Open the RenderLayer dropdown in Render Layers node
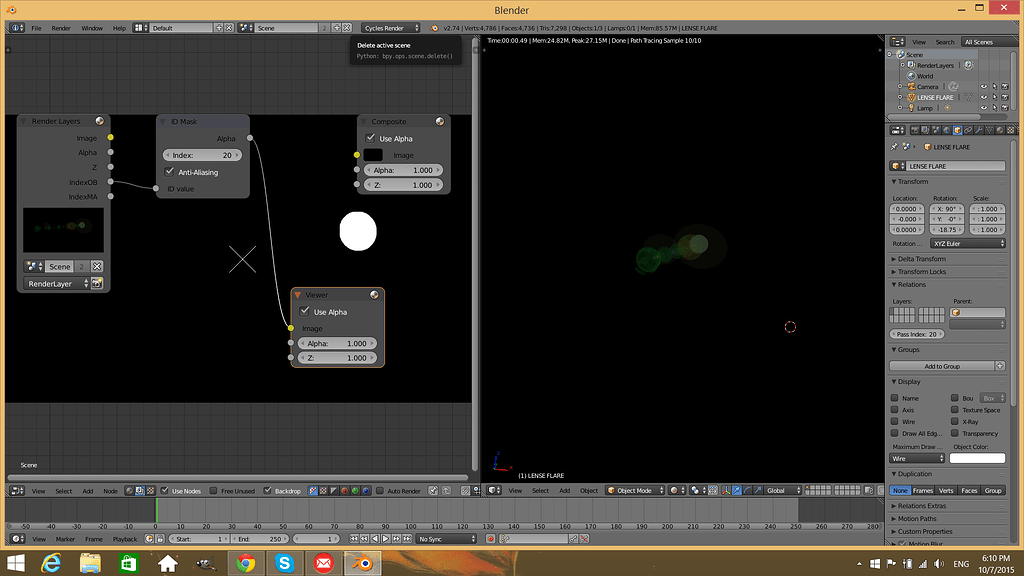Screen dimensions: 1024x576 (x=57, y=283)
